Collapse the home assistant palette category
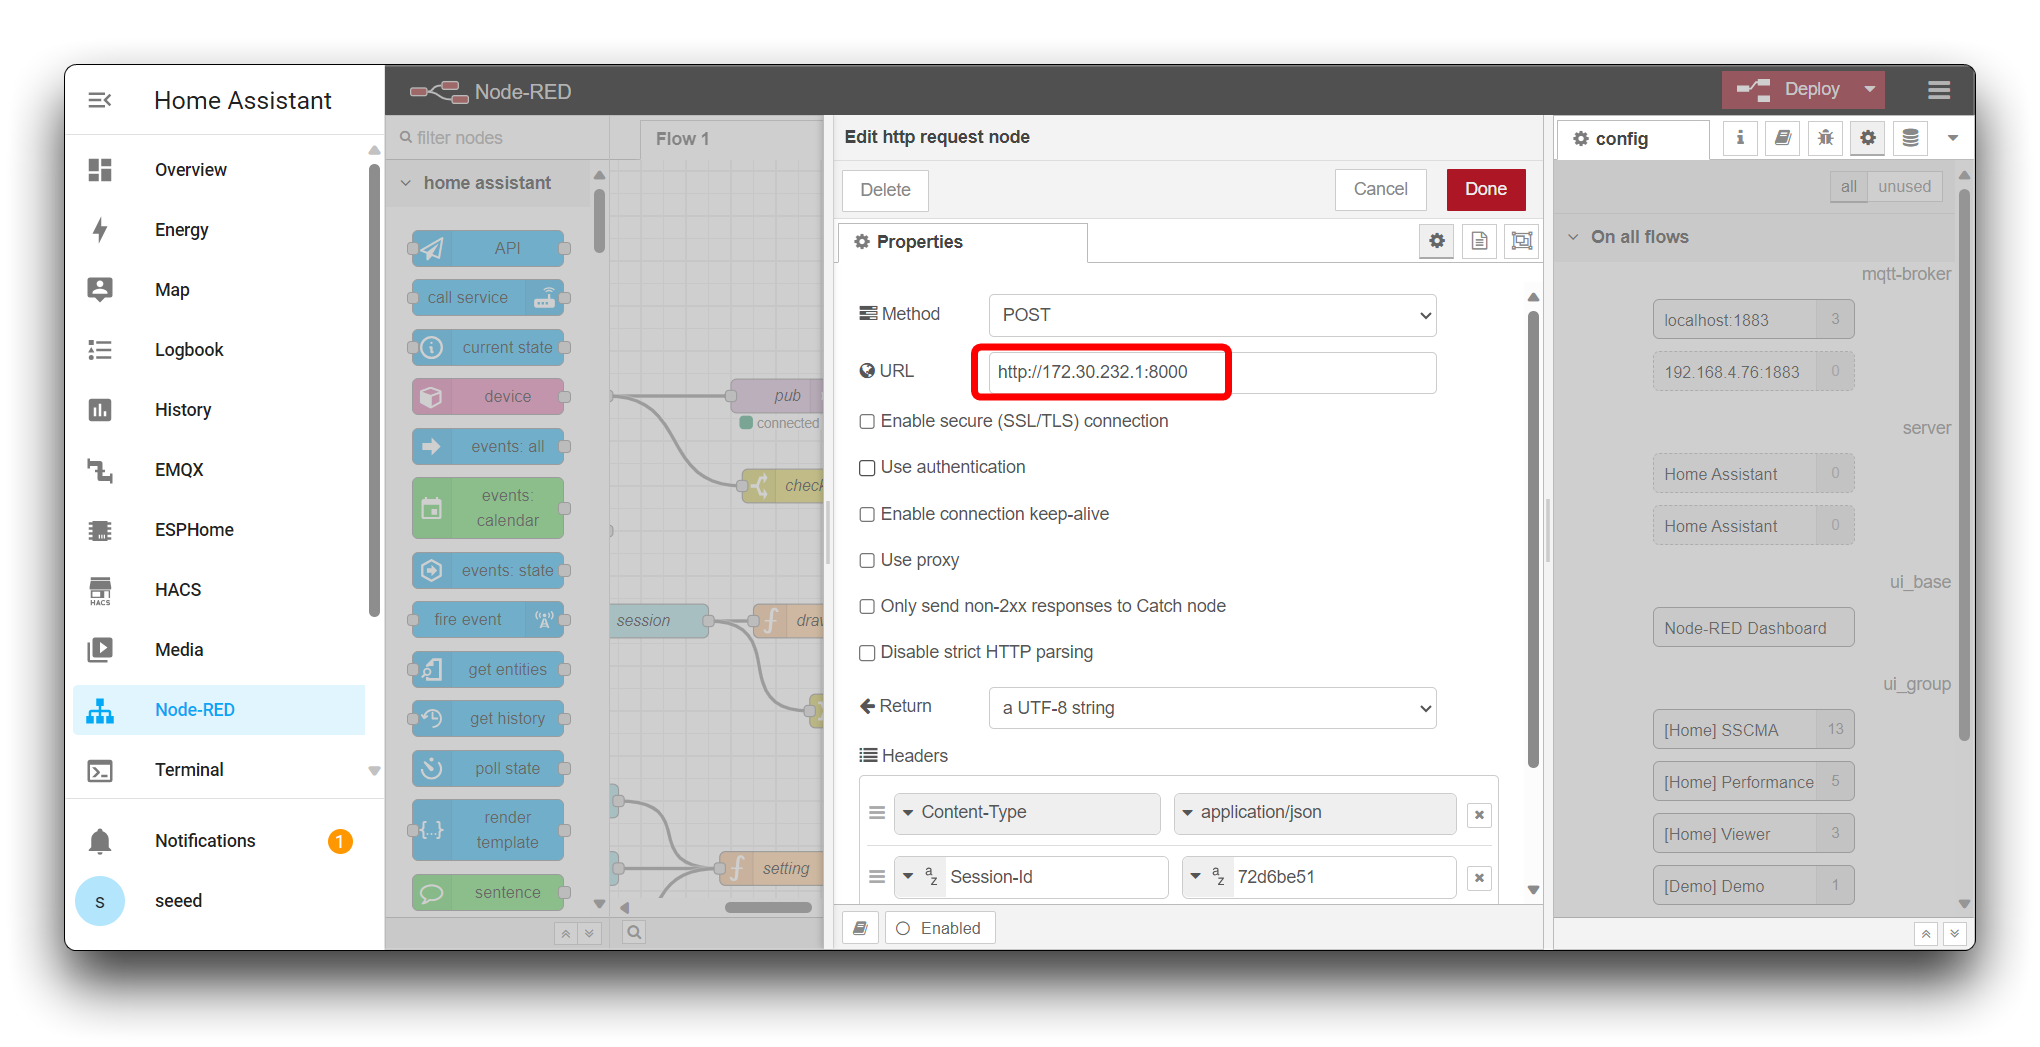 tap(407, 183)
